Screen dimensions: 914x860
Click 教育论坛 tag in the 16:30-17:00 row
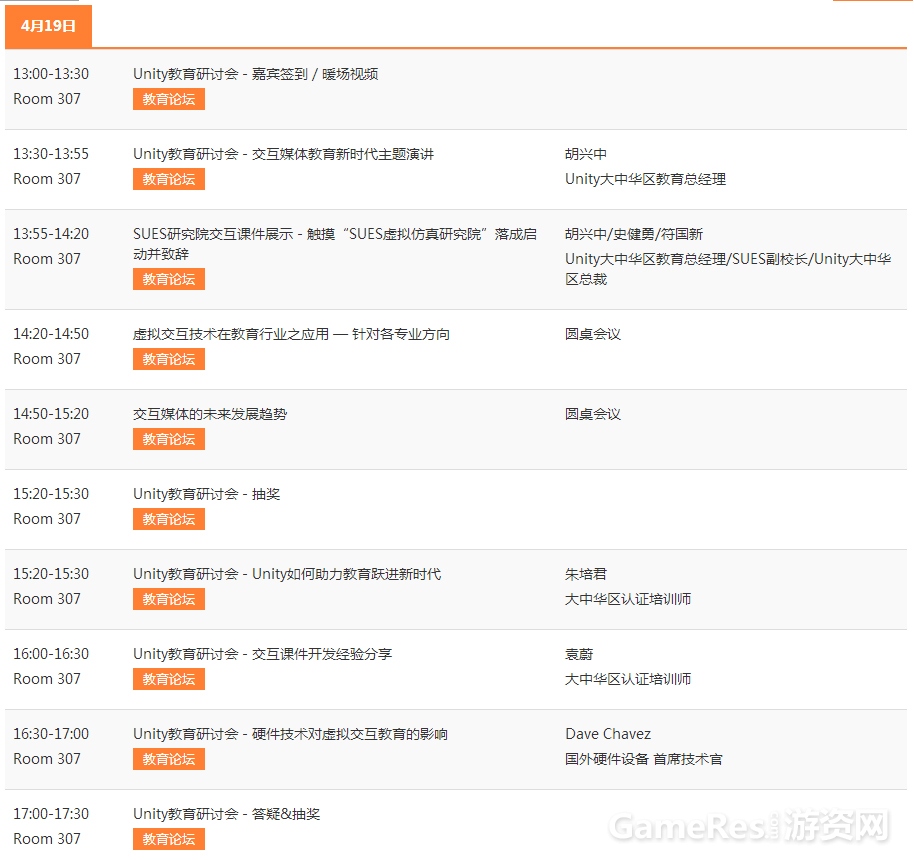tap(168, 759)
